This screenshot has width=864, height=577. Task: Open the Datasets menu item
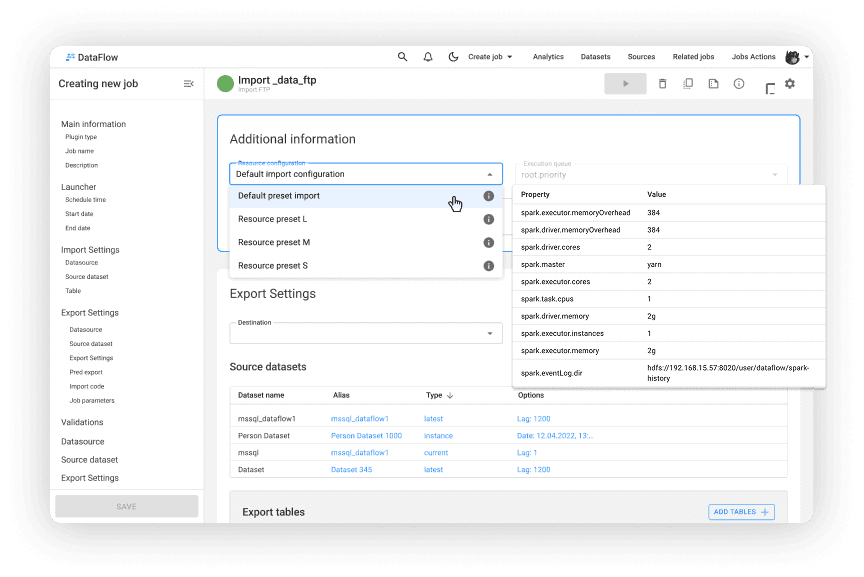point(596,57)
